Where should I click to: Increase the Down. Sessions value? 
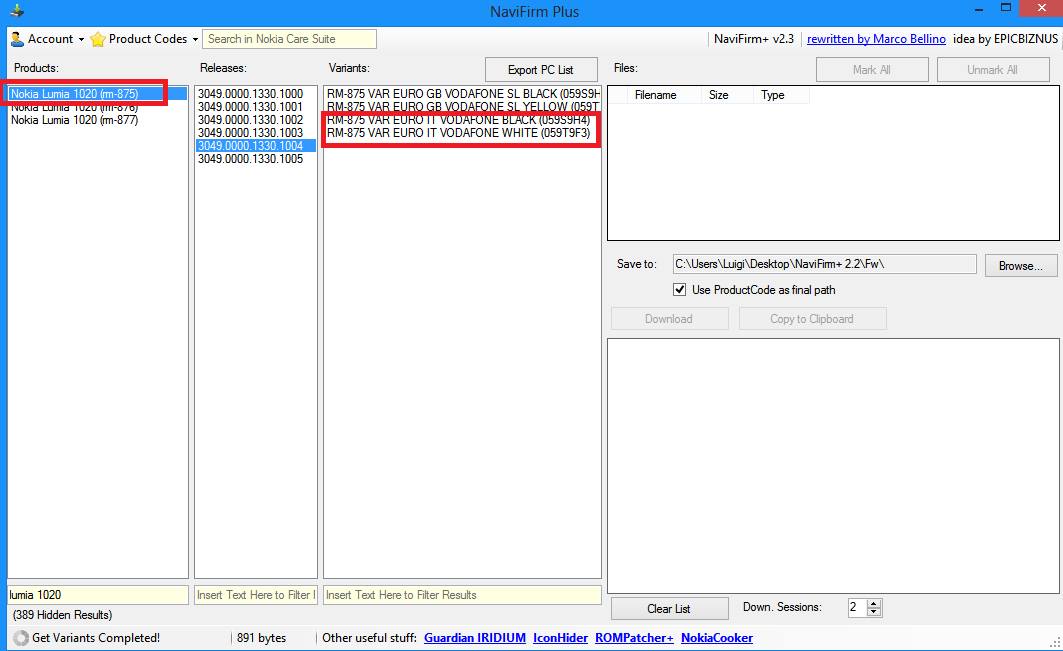click(x=874, y=604)
